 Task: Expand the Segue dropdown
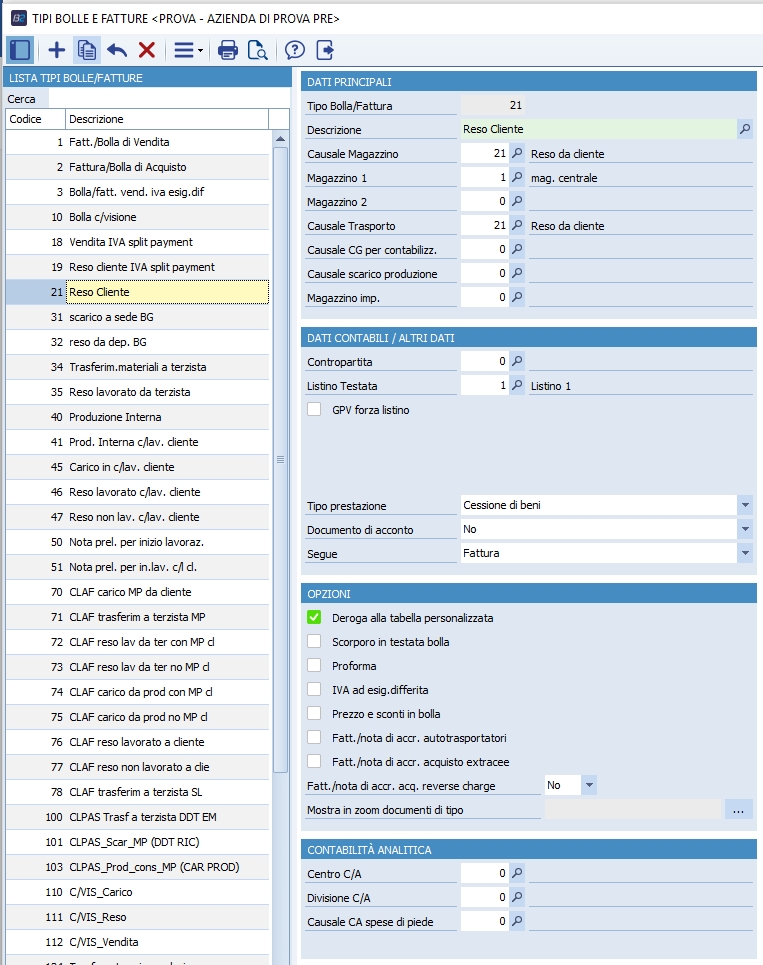tap(745, 553)
